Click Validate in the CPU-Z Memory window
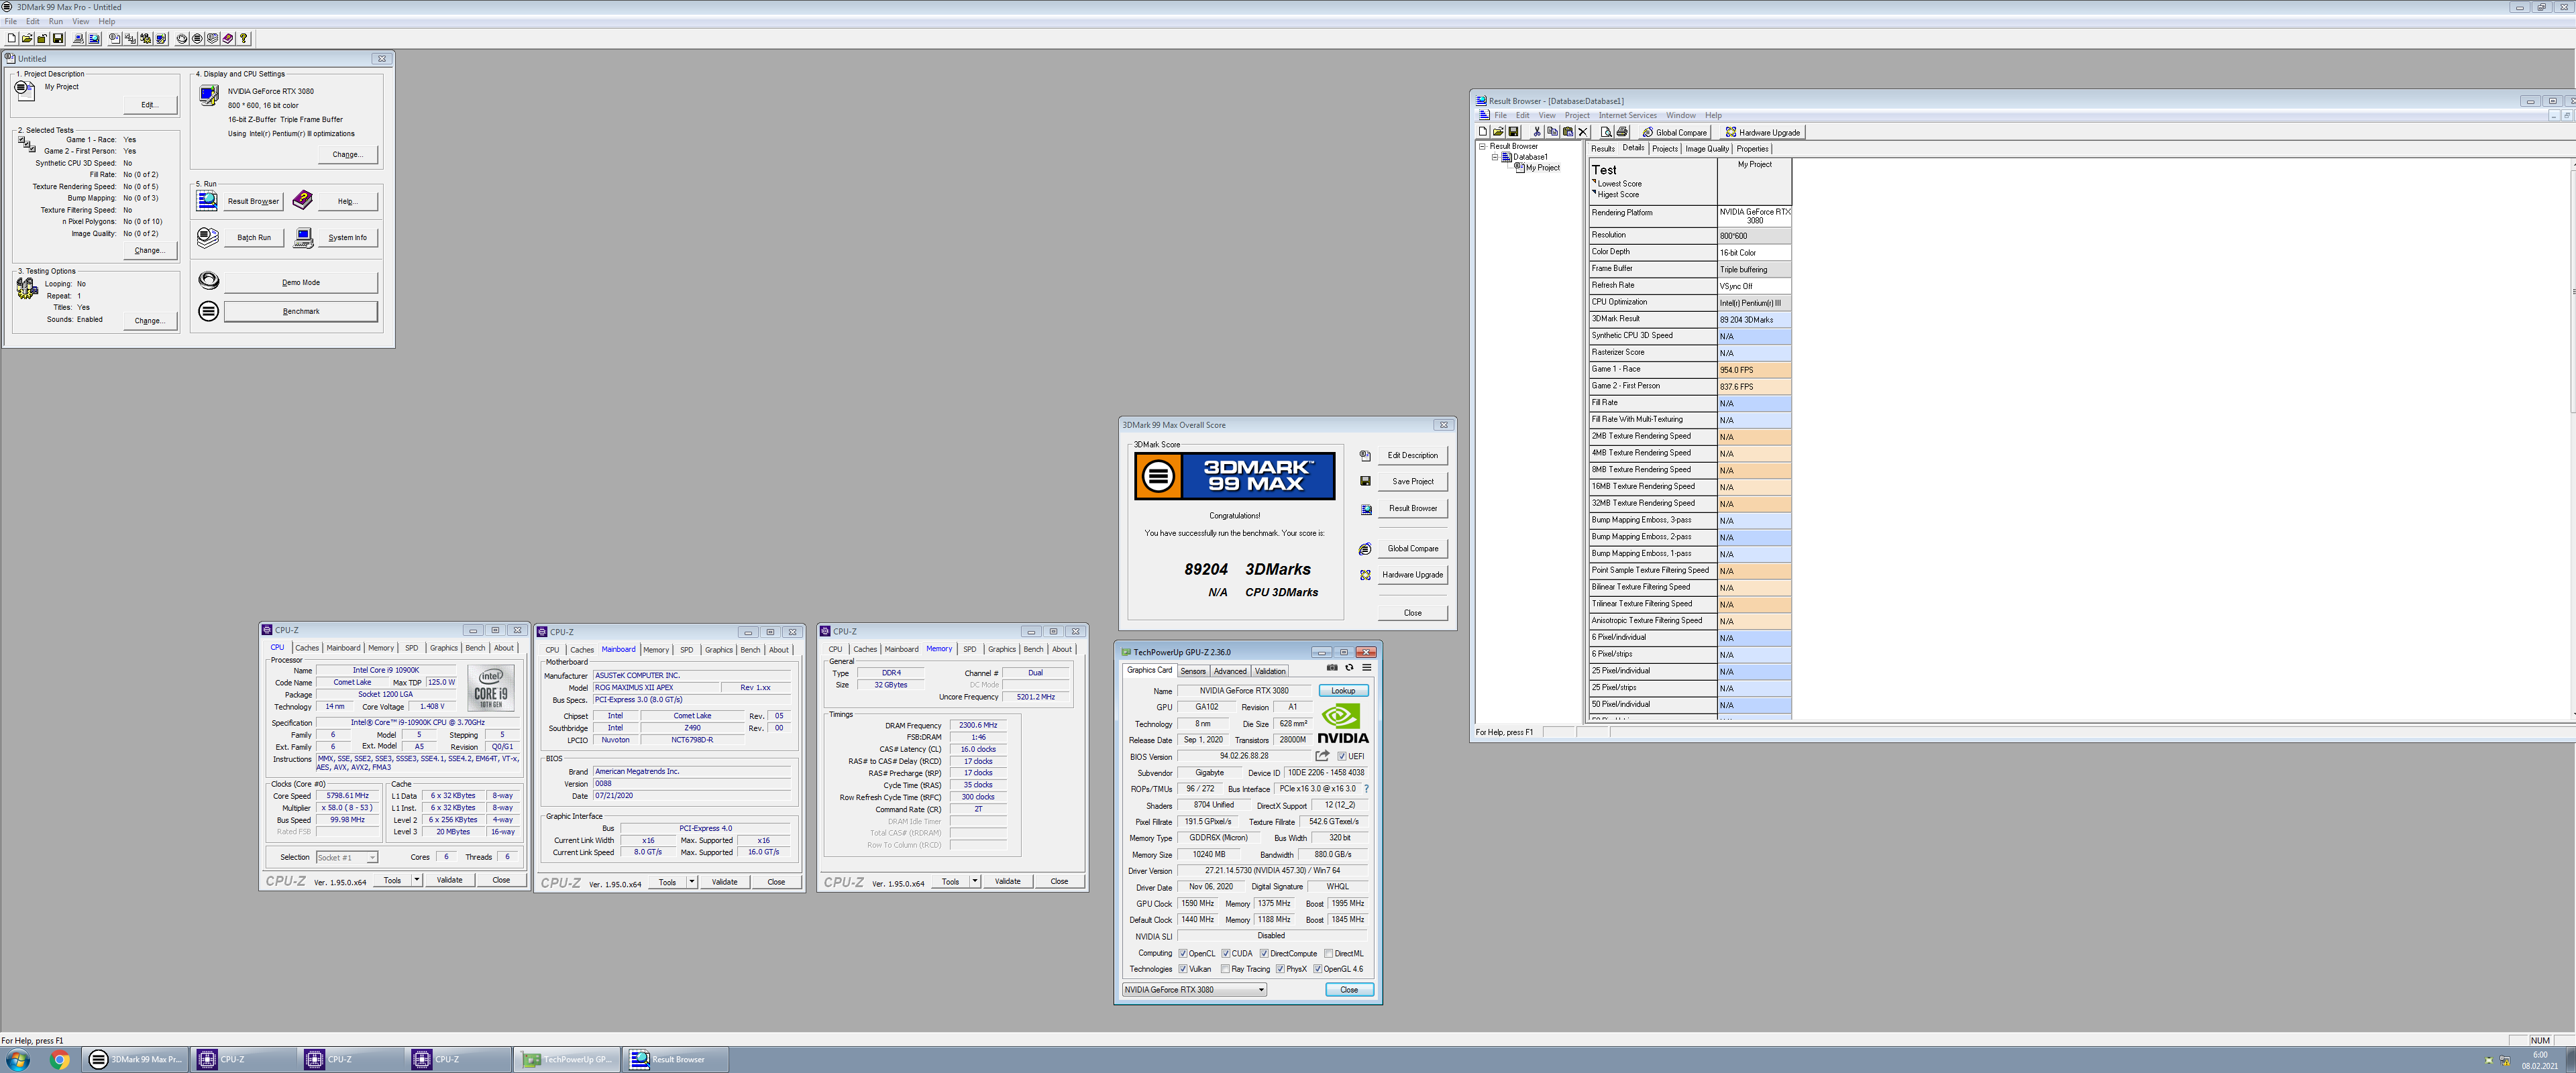2576x1073 pixels. pyautogui.click(x=1008, y=882)
